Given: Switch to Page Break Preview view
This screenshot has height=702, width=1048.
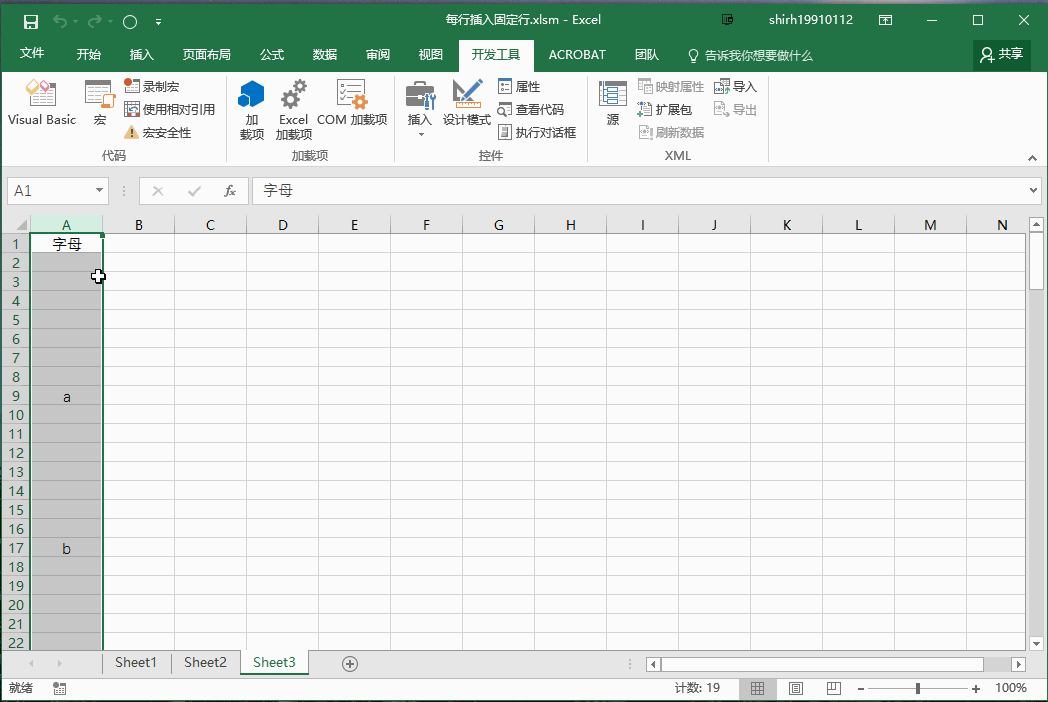Looking at the screenshot, I should pos(833,688).
